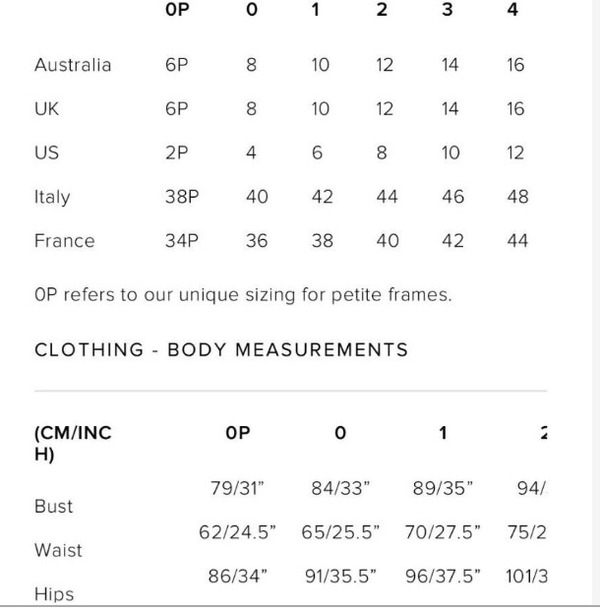
Task: Select the Bust row label
Action: [x=54, y=507]
